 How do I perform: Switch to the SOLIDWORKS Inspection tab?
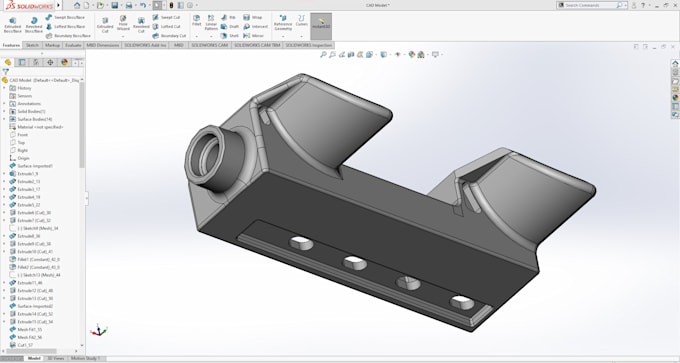(308, 45)
